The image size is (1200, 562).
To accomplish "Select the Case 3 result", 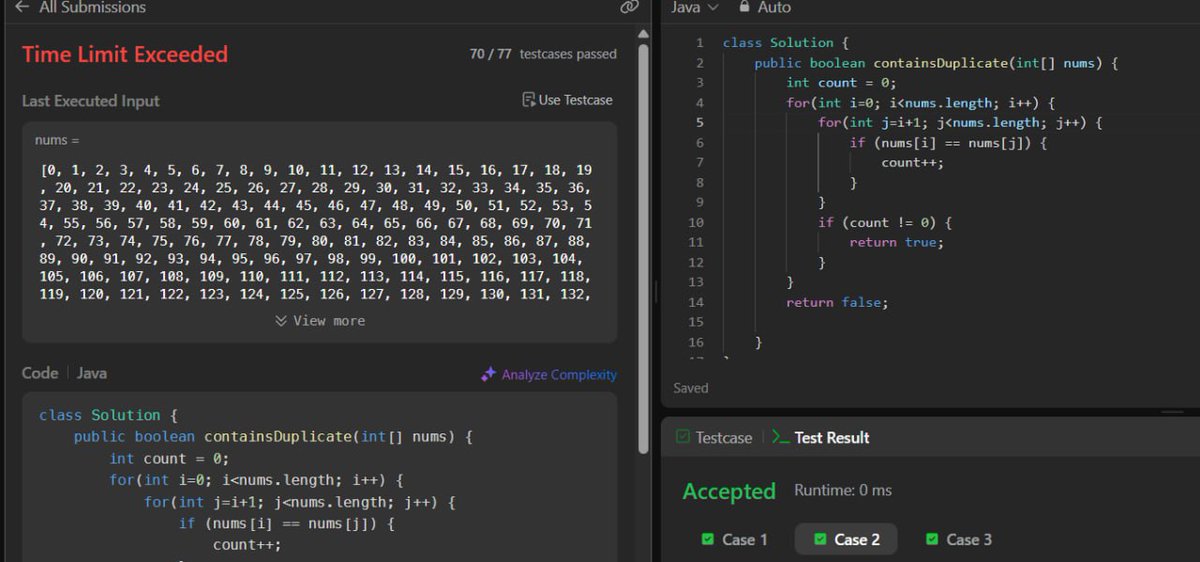I will point(958,539).
